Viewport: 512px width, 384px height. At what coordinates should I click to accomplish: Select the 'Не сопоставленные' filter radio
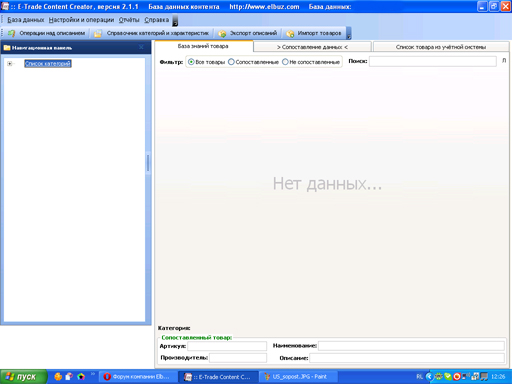(x=285, y=62)
